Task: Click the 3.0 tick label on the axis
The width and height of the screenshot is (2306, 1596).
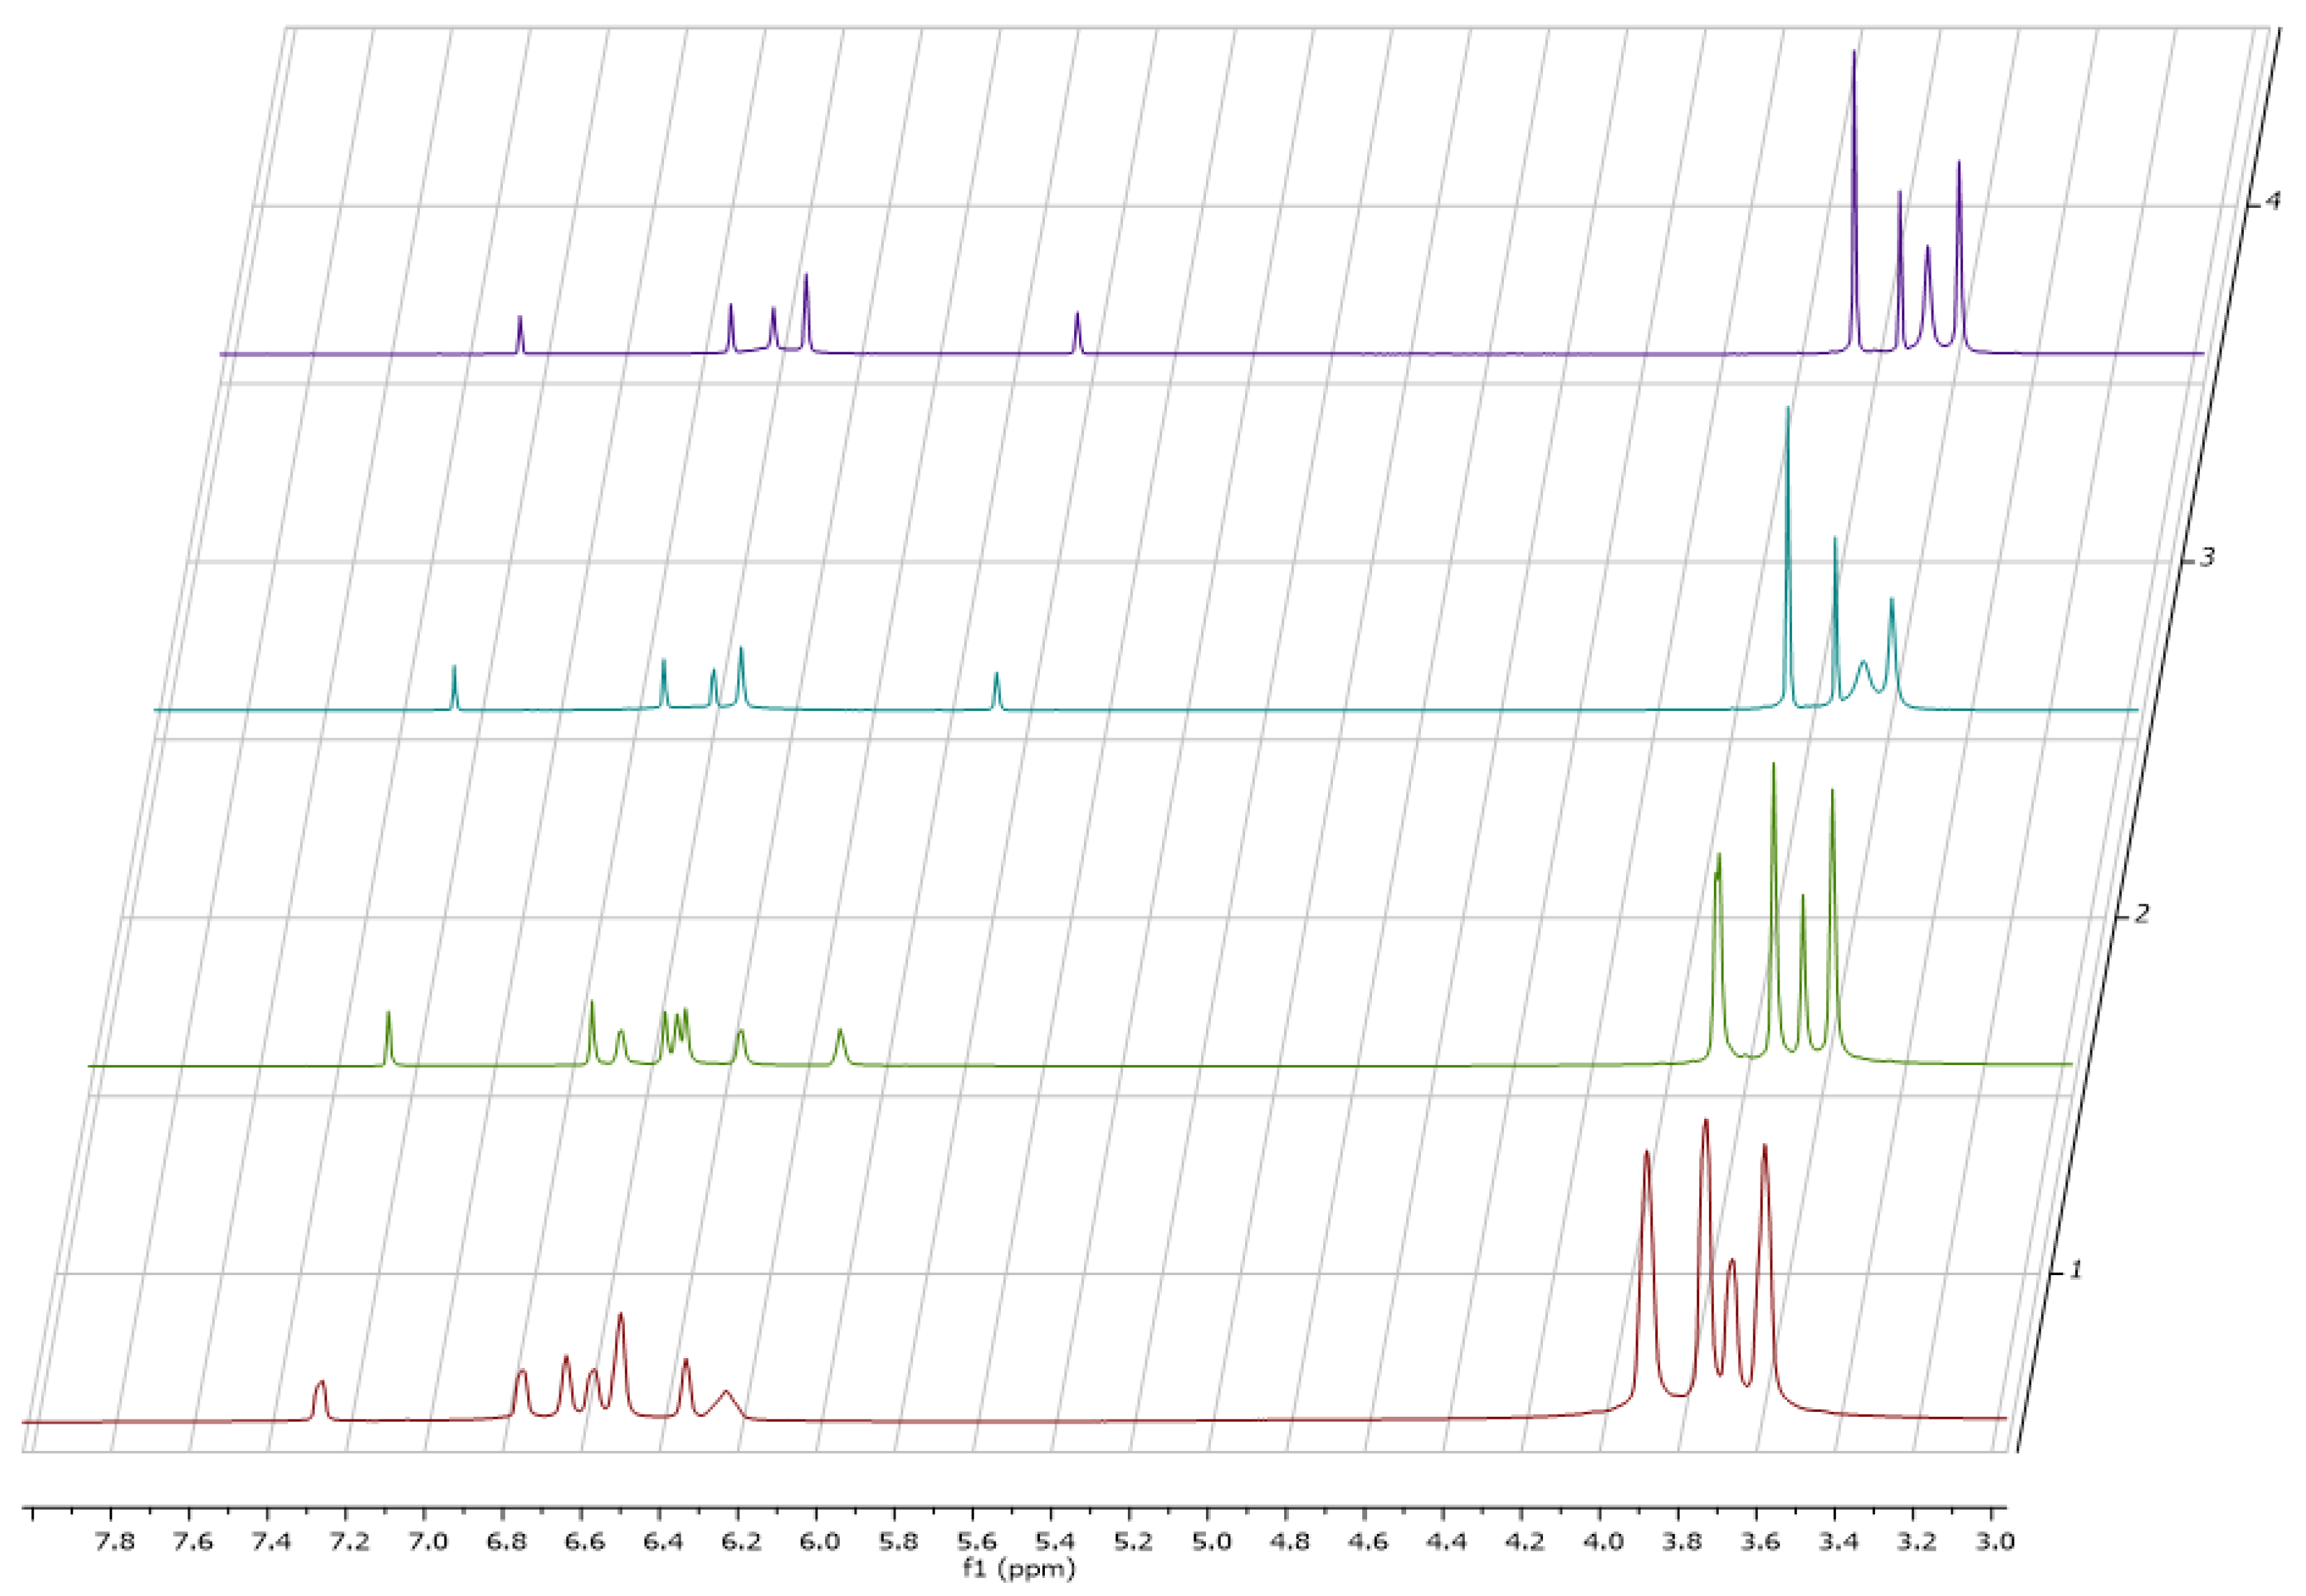Action: click(1994, 1541)
